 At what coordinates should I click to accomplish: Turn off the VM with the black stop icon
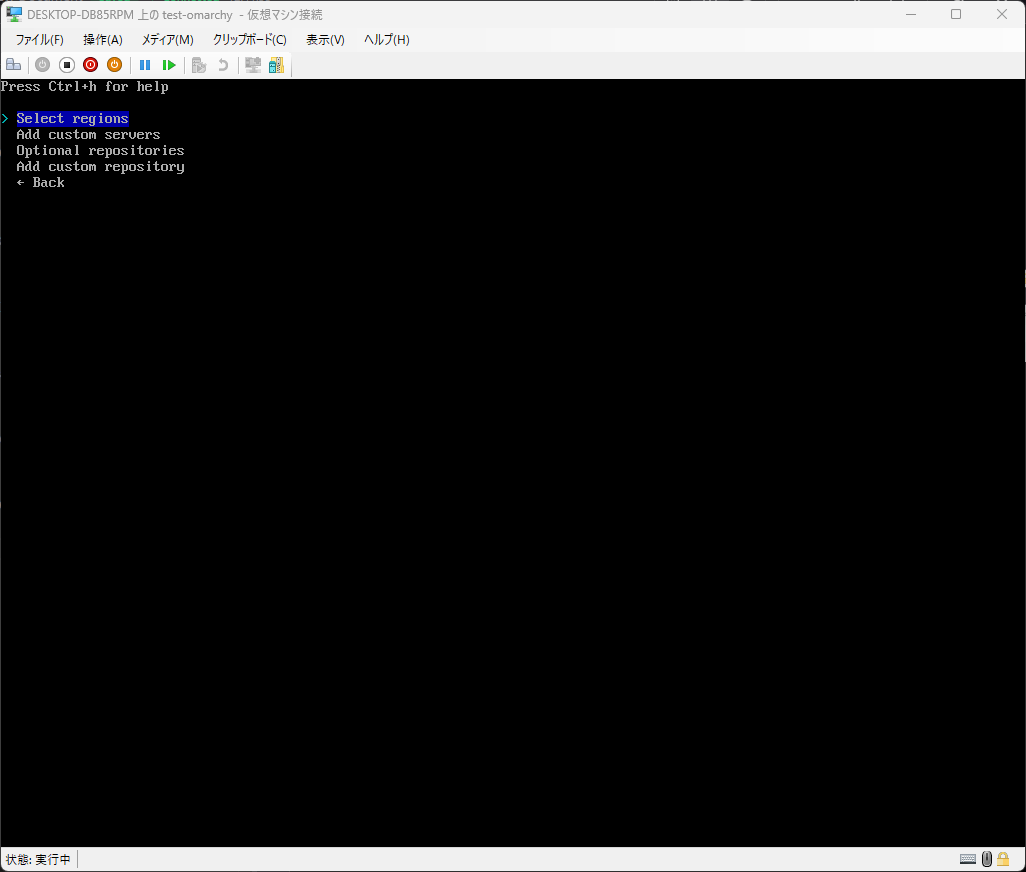click(x=67, y=65)
